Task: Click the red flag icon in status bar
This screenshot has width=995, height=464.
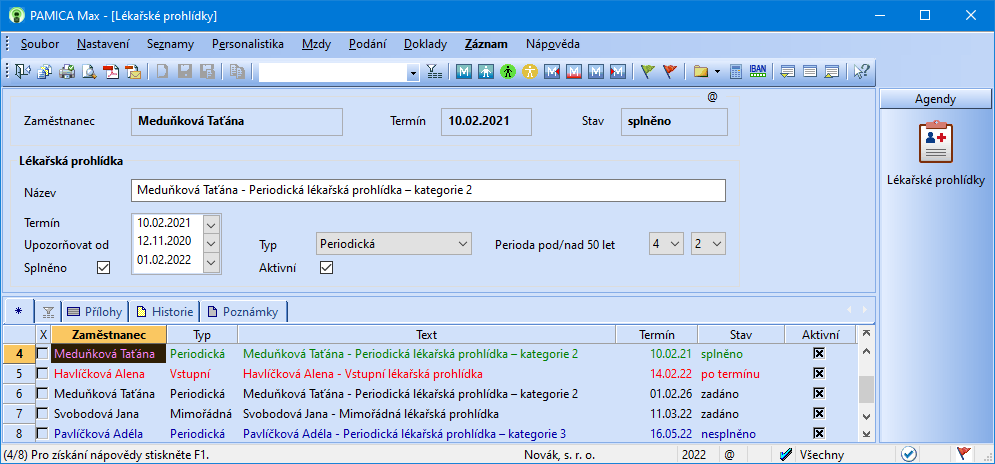Action: (x=964, y=454)
